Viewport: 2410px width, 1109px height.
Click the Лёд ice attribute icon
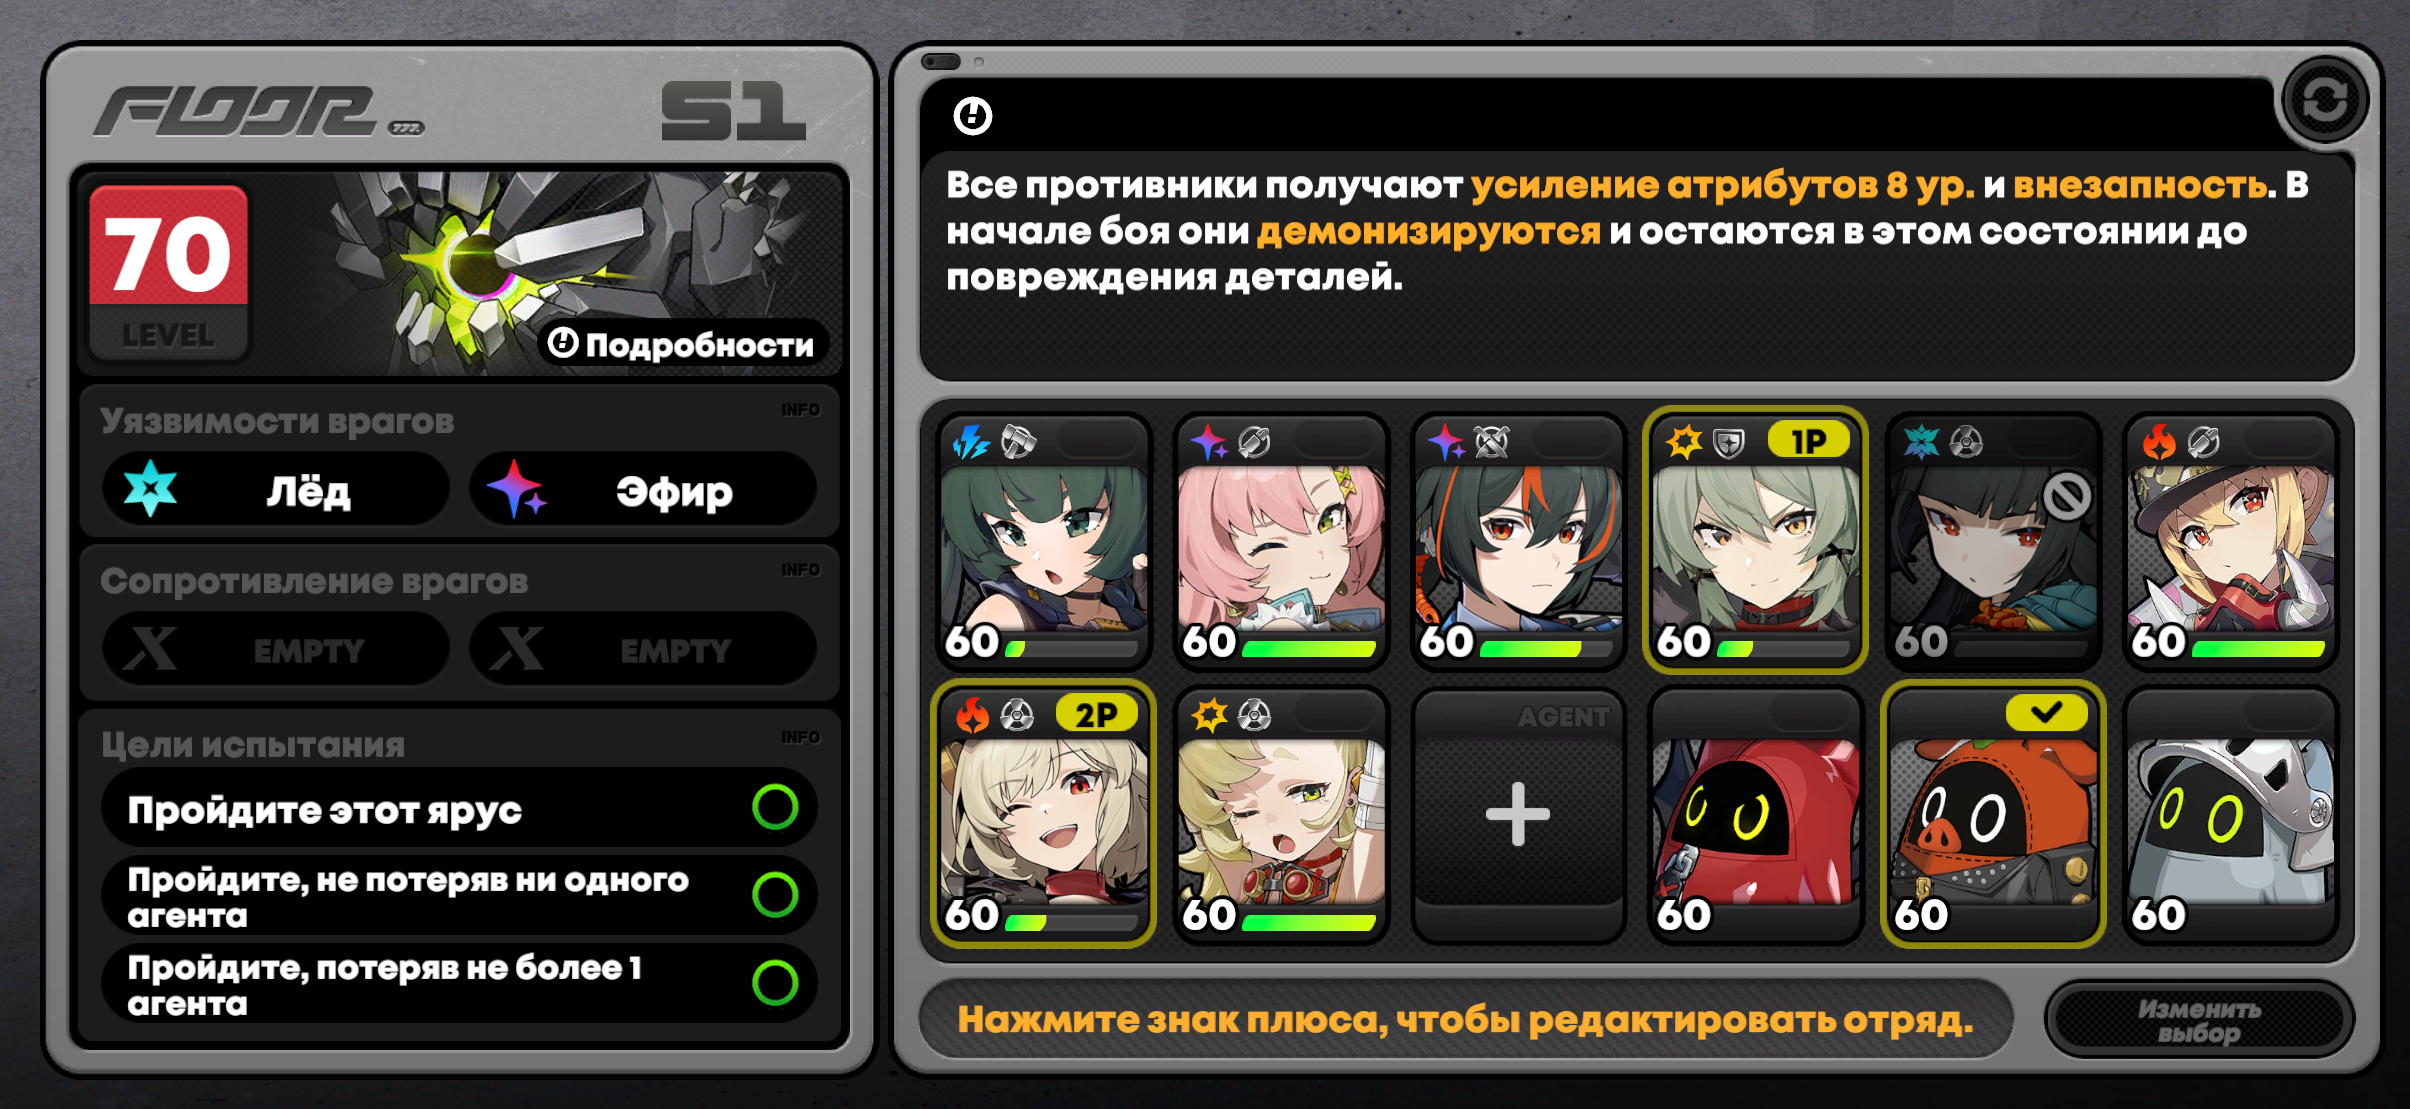[x=150, y=489]
